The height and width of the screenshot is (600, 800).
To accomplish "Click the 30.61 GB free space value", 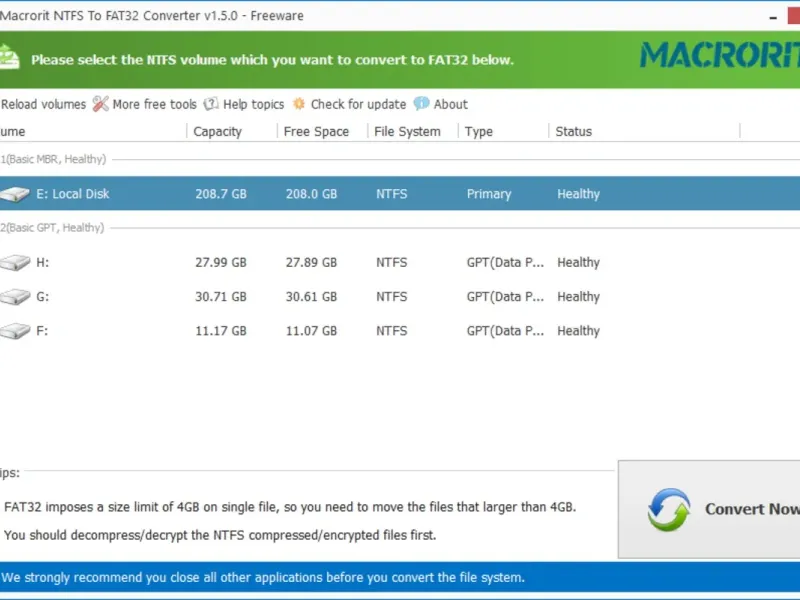I will 311,297.
